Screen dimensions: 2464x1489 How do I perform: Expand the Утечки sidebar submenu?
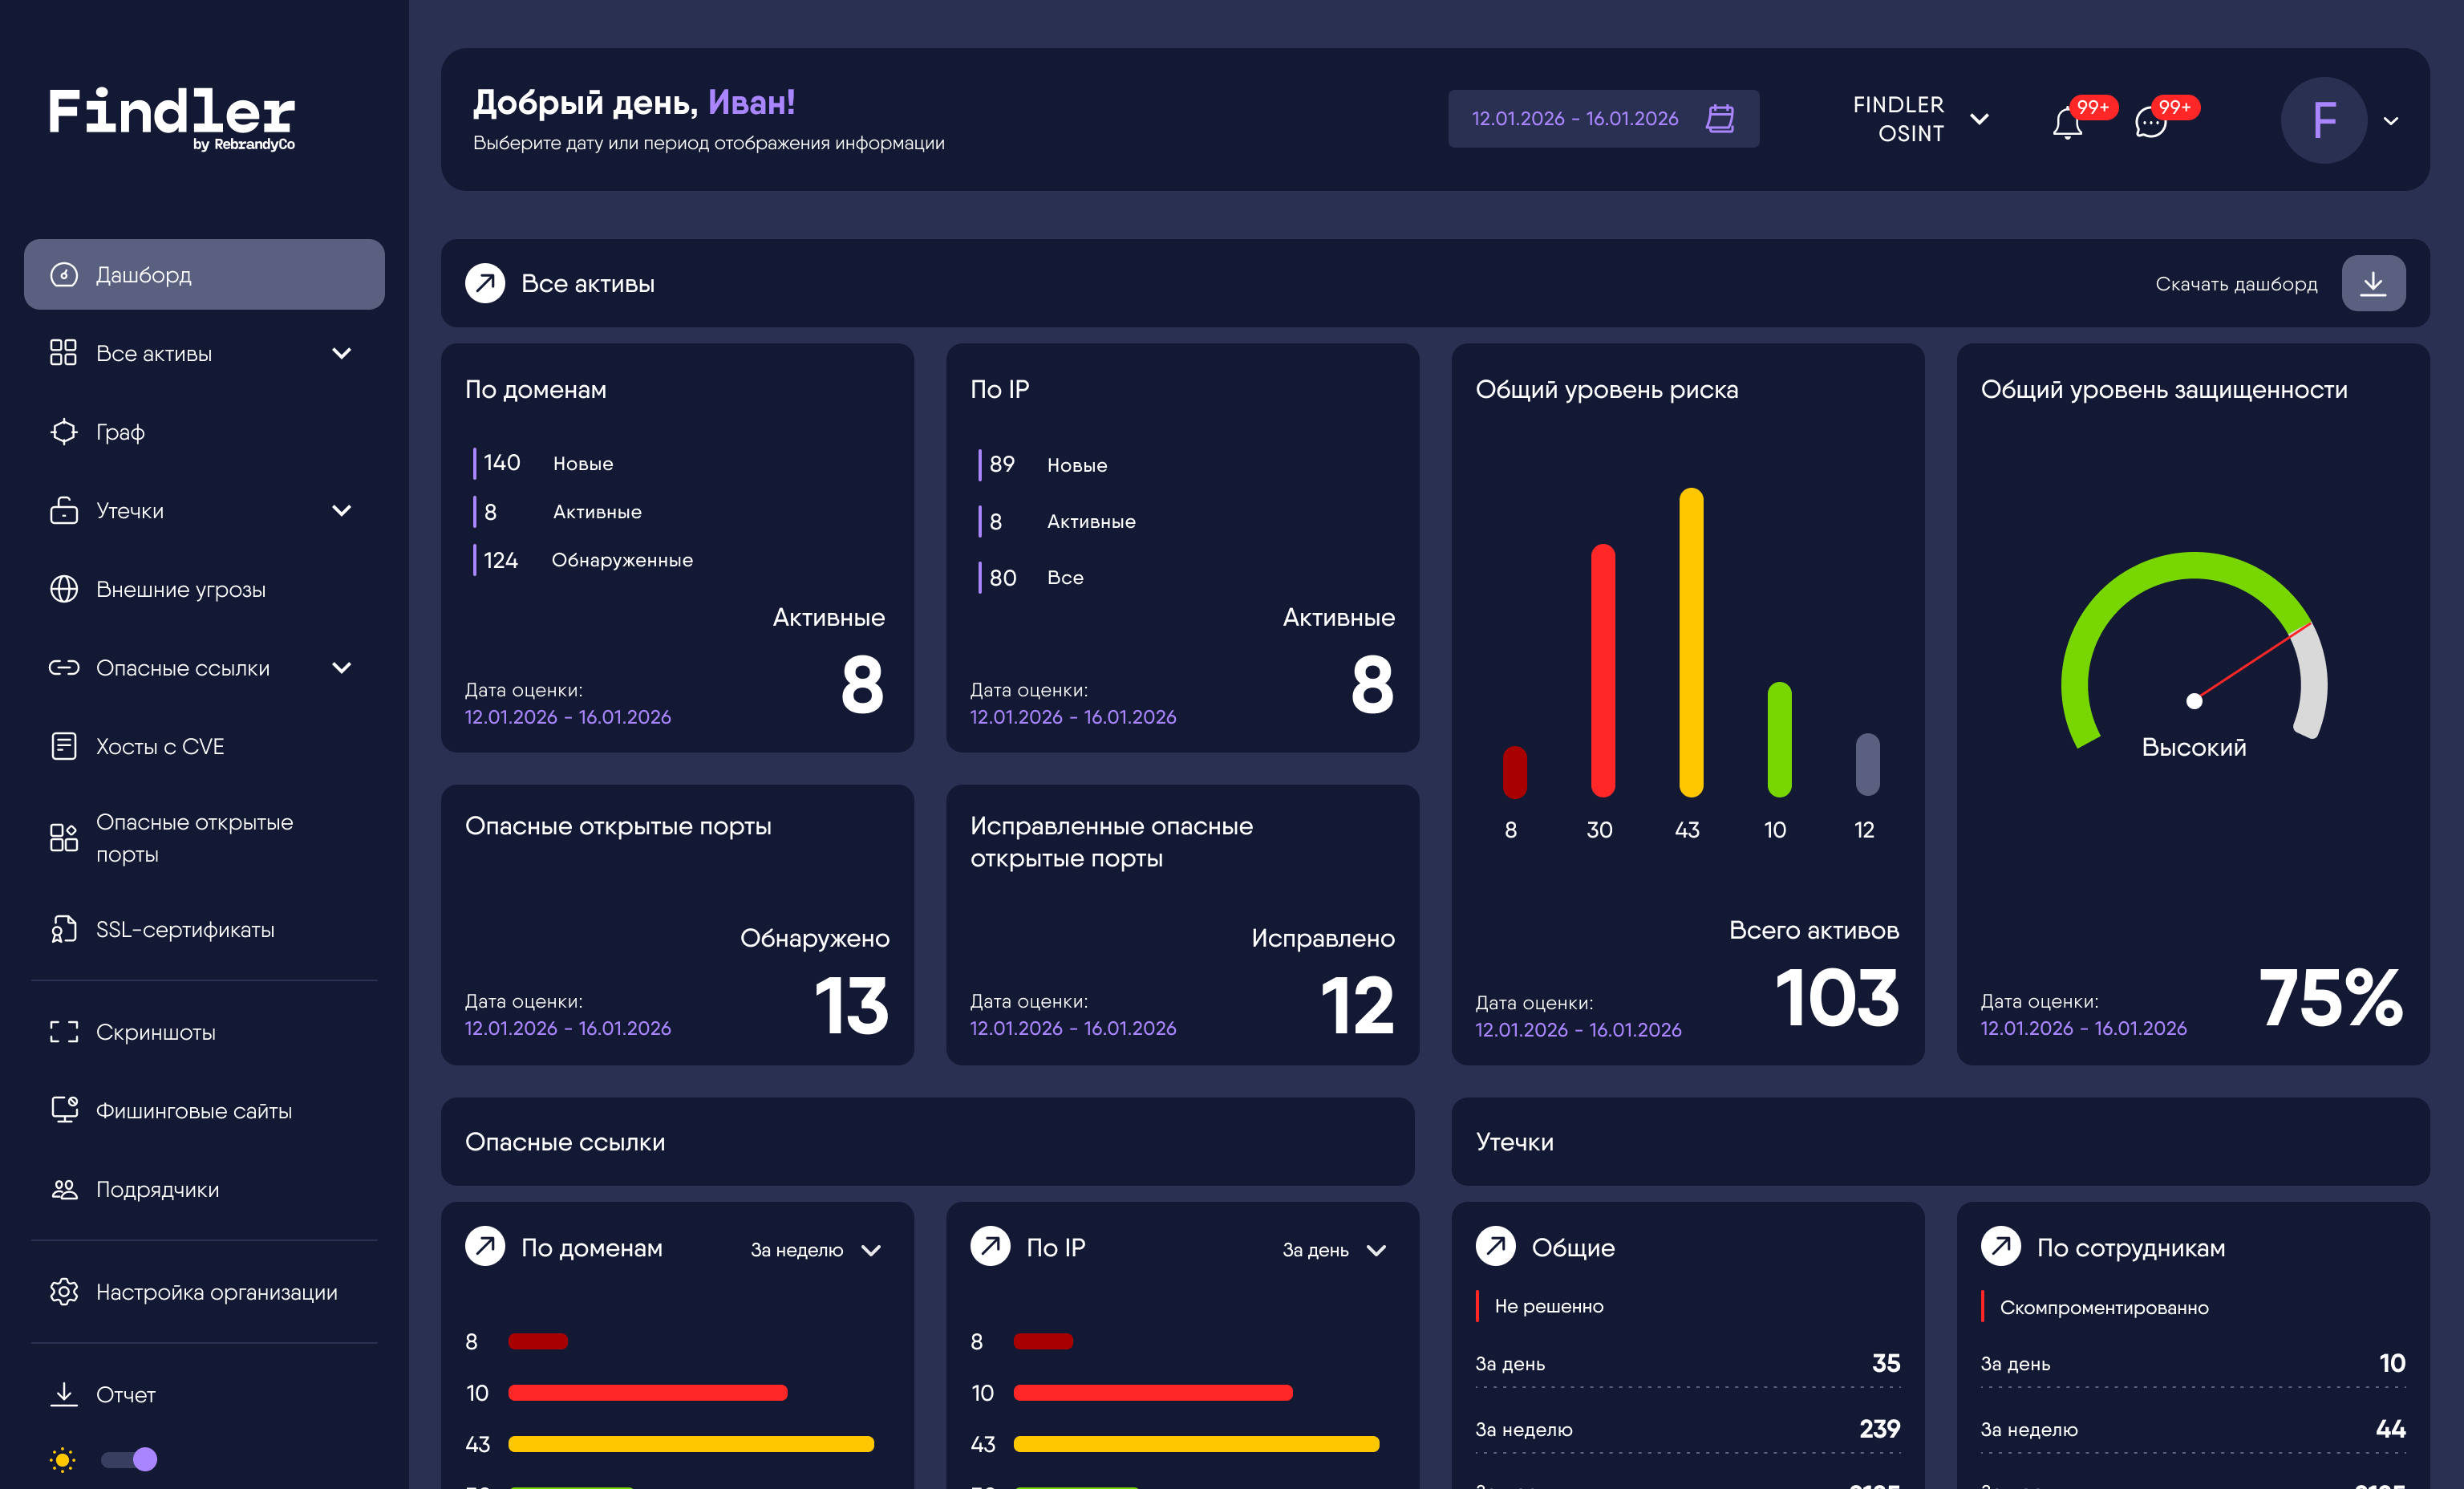tap(341, 511)
